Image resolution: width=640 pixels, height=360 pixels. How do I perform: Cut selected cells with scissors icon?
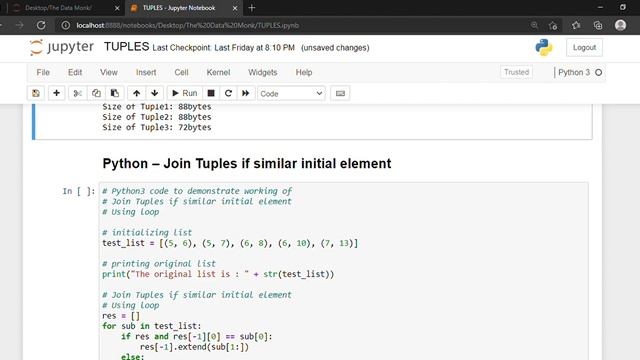[x=77, y=93]
